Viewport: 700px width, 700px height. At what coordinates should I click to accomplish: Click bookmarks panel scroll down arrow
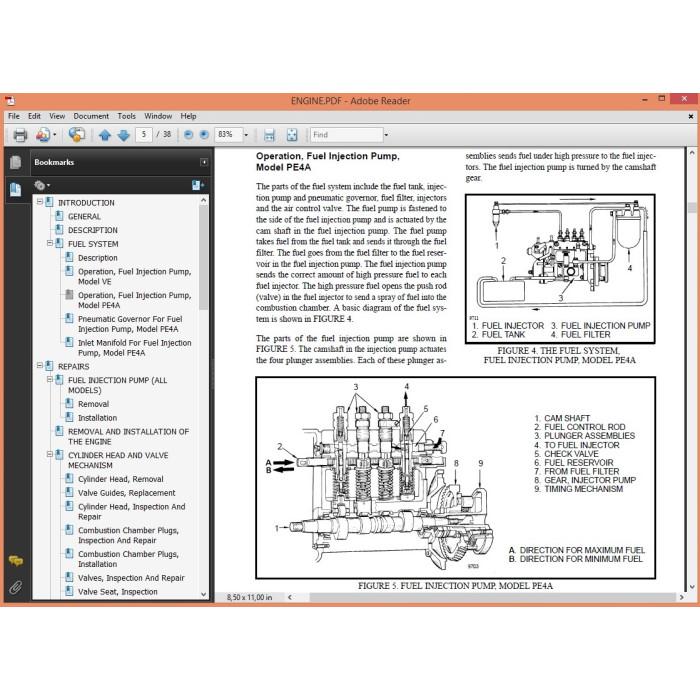(204, 594)
